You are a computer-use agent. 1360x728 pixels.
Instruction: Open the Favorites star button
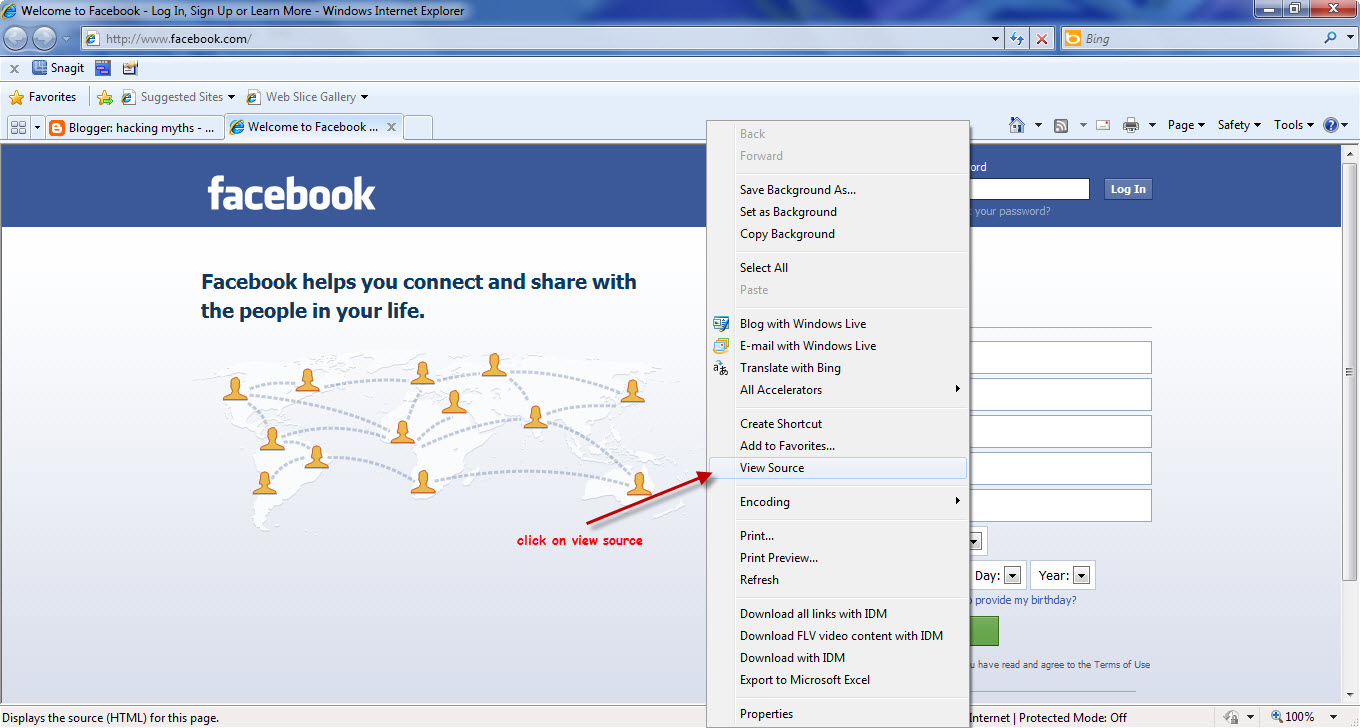click(x=42, y=97)
